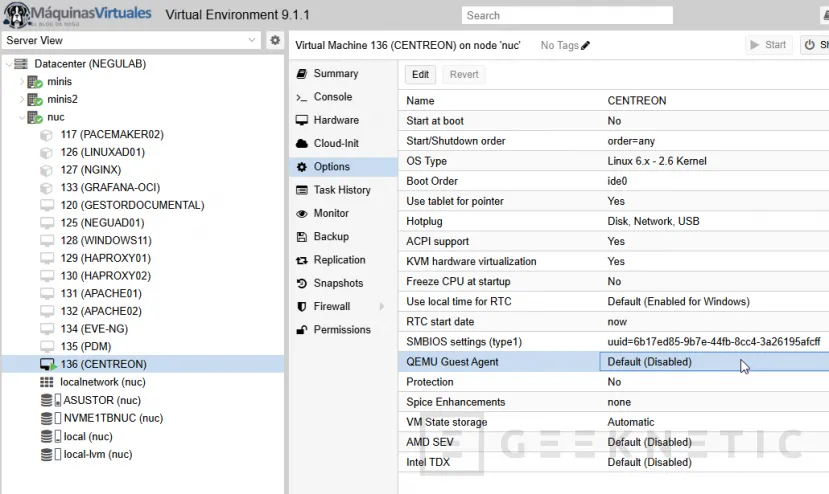This screenshot has height=494, width=829.
Task: Click the Cloud-Init cloud icon
Action: click(301, 143)
